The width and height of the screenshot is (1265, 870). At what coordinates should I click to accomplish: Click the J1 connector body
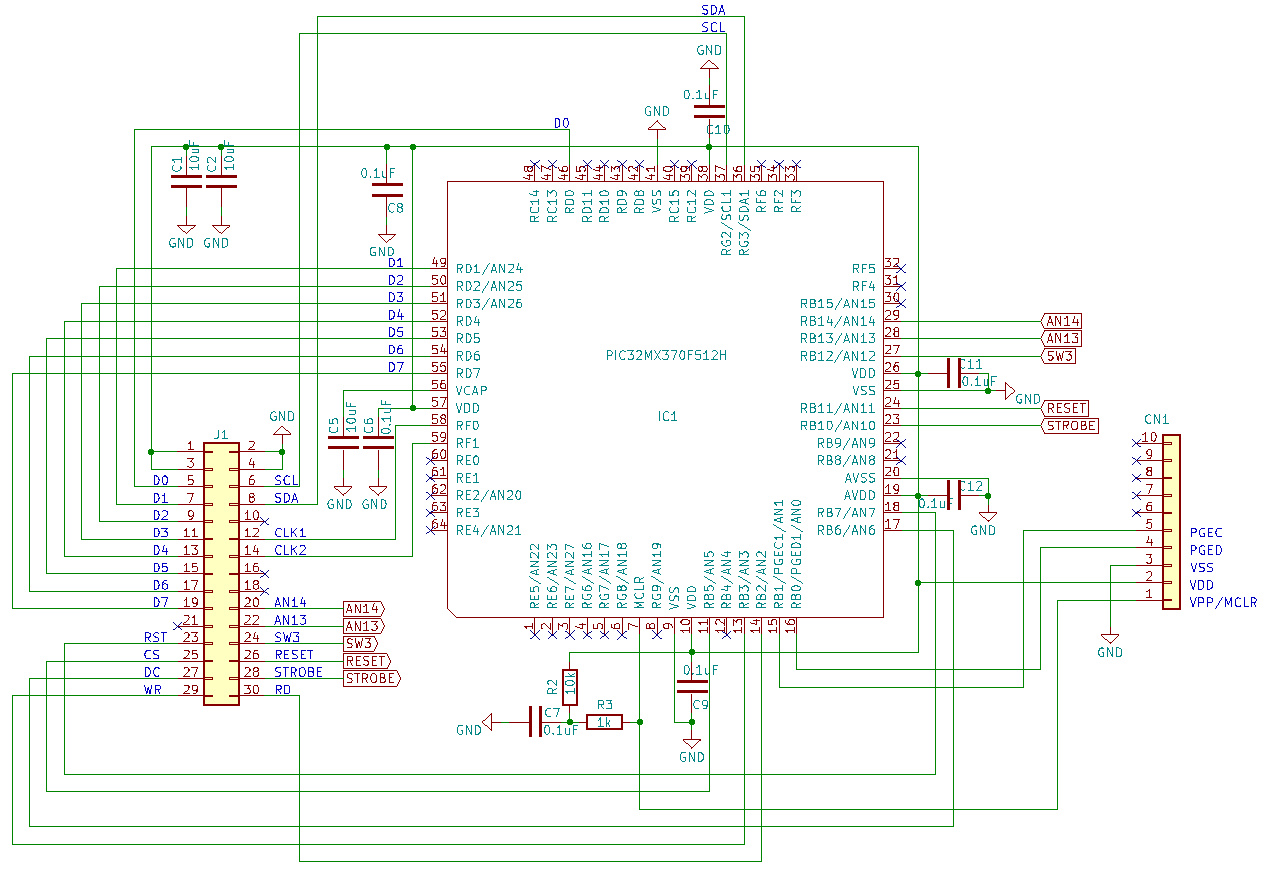coord(221,572)
